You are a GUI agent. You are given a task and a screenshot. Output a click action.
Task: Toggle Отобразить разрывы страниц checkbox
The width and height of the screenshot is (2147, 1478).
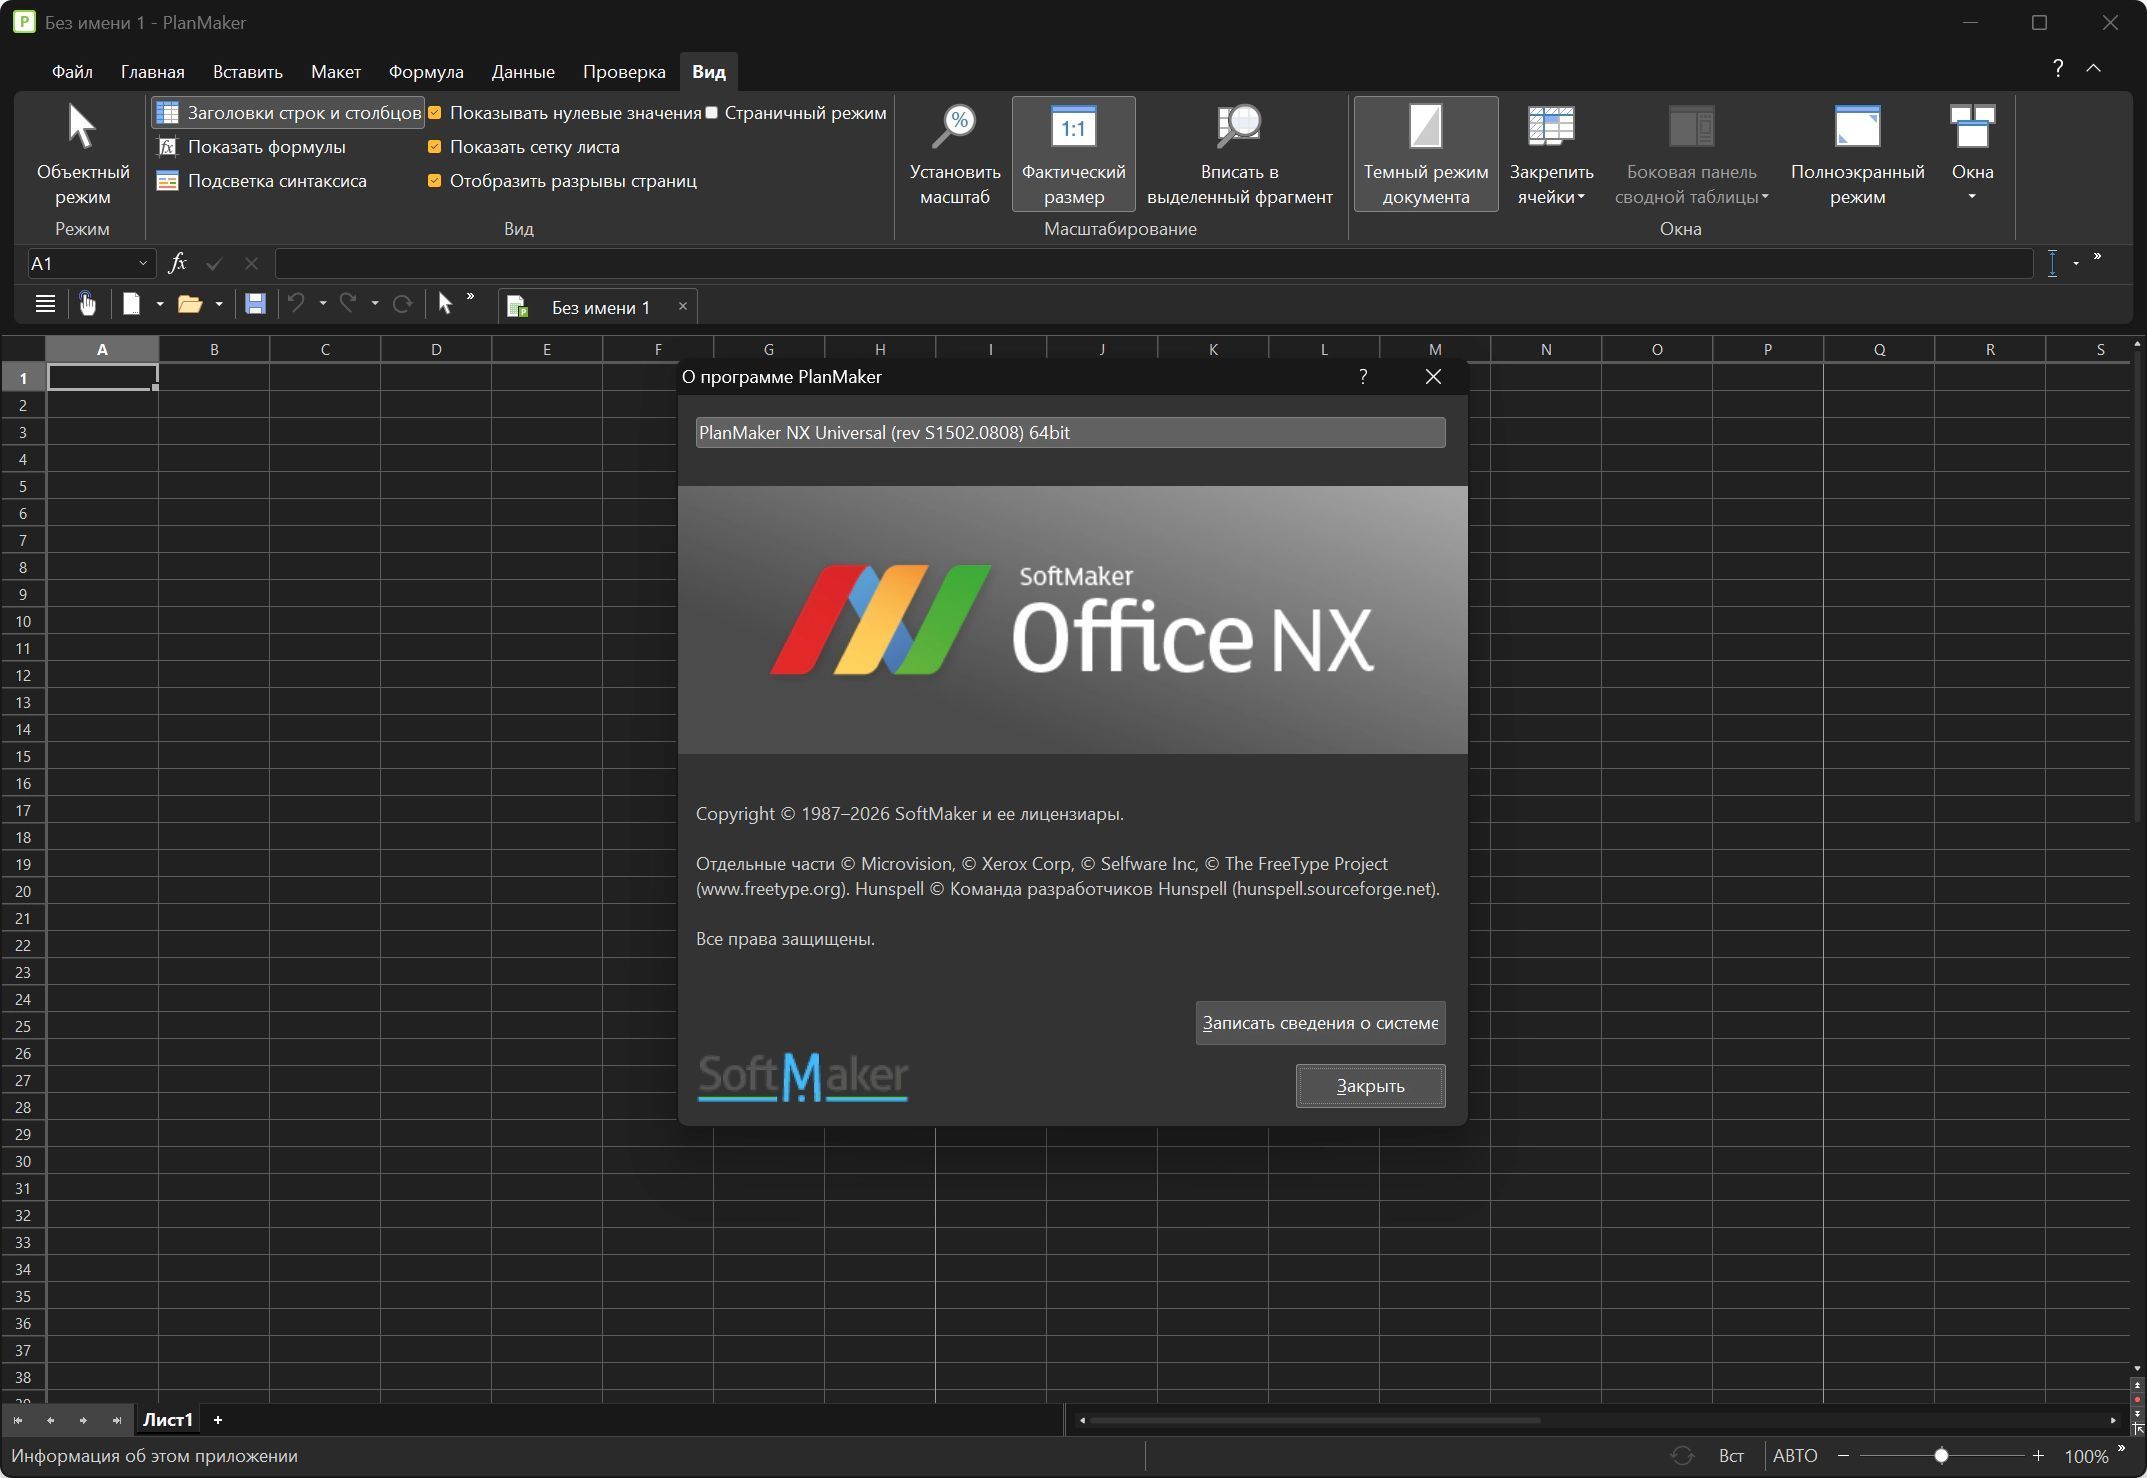pyautogui.click(x=435, y=181)
